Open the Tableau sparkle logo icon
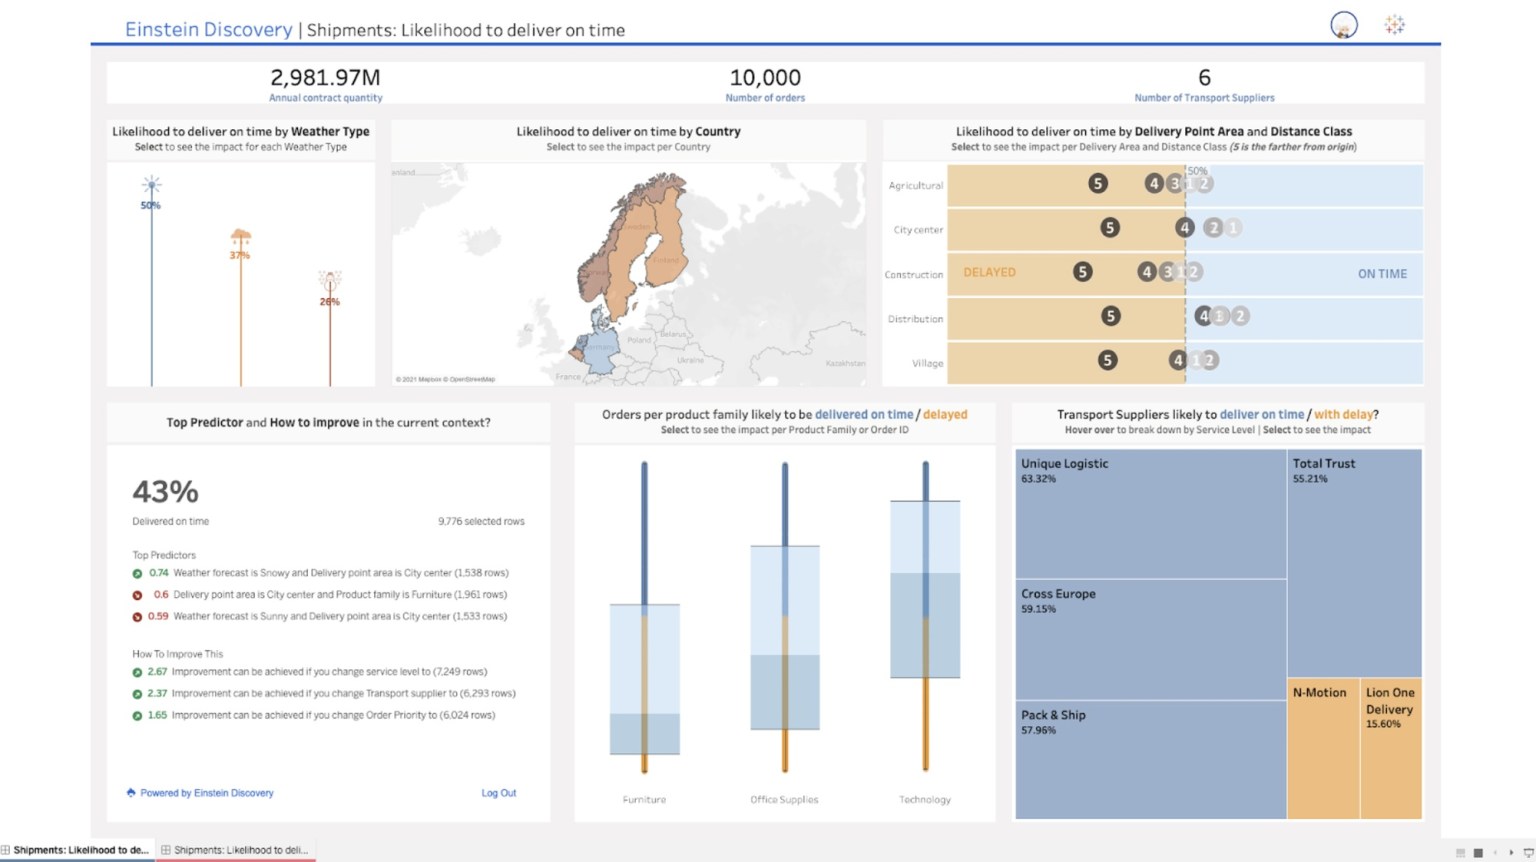Viewport: 1536px width, 862px height. [x=1394, y=23]
